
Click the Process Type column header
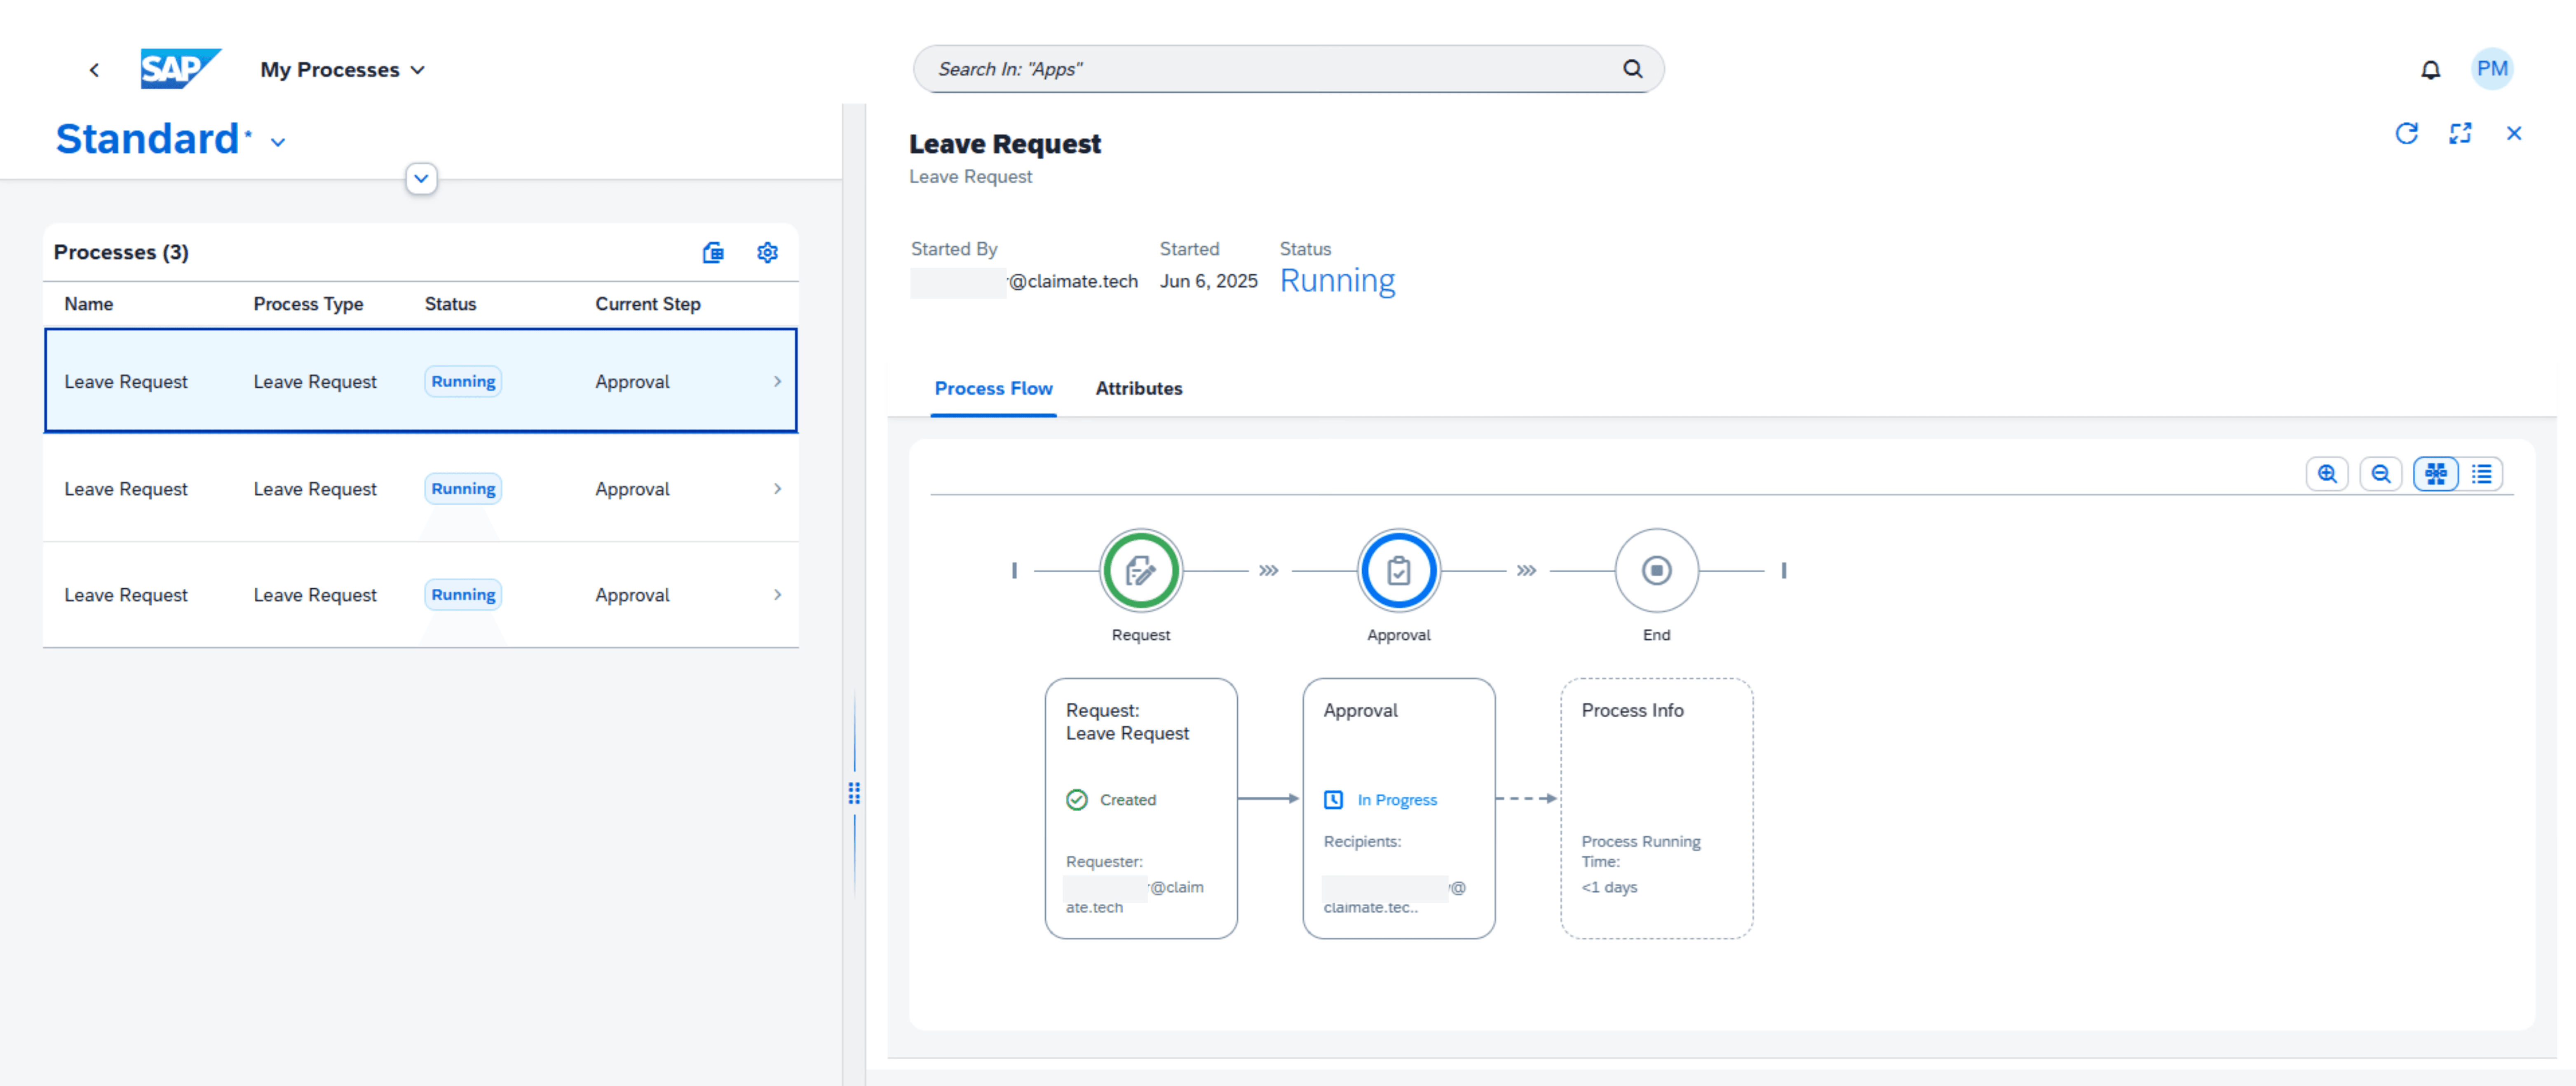tap(308, 304)
